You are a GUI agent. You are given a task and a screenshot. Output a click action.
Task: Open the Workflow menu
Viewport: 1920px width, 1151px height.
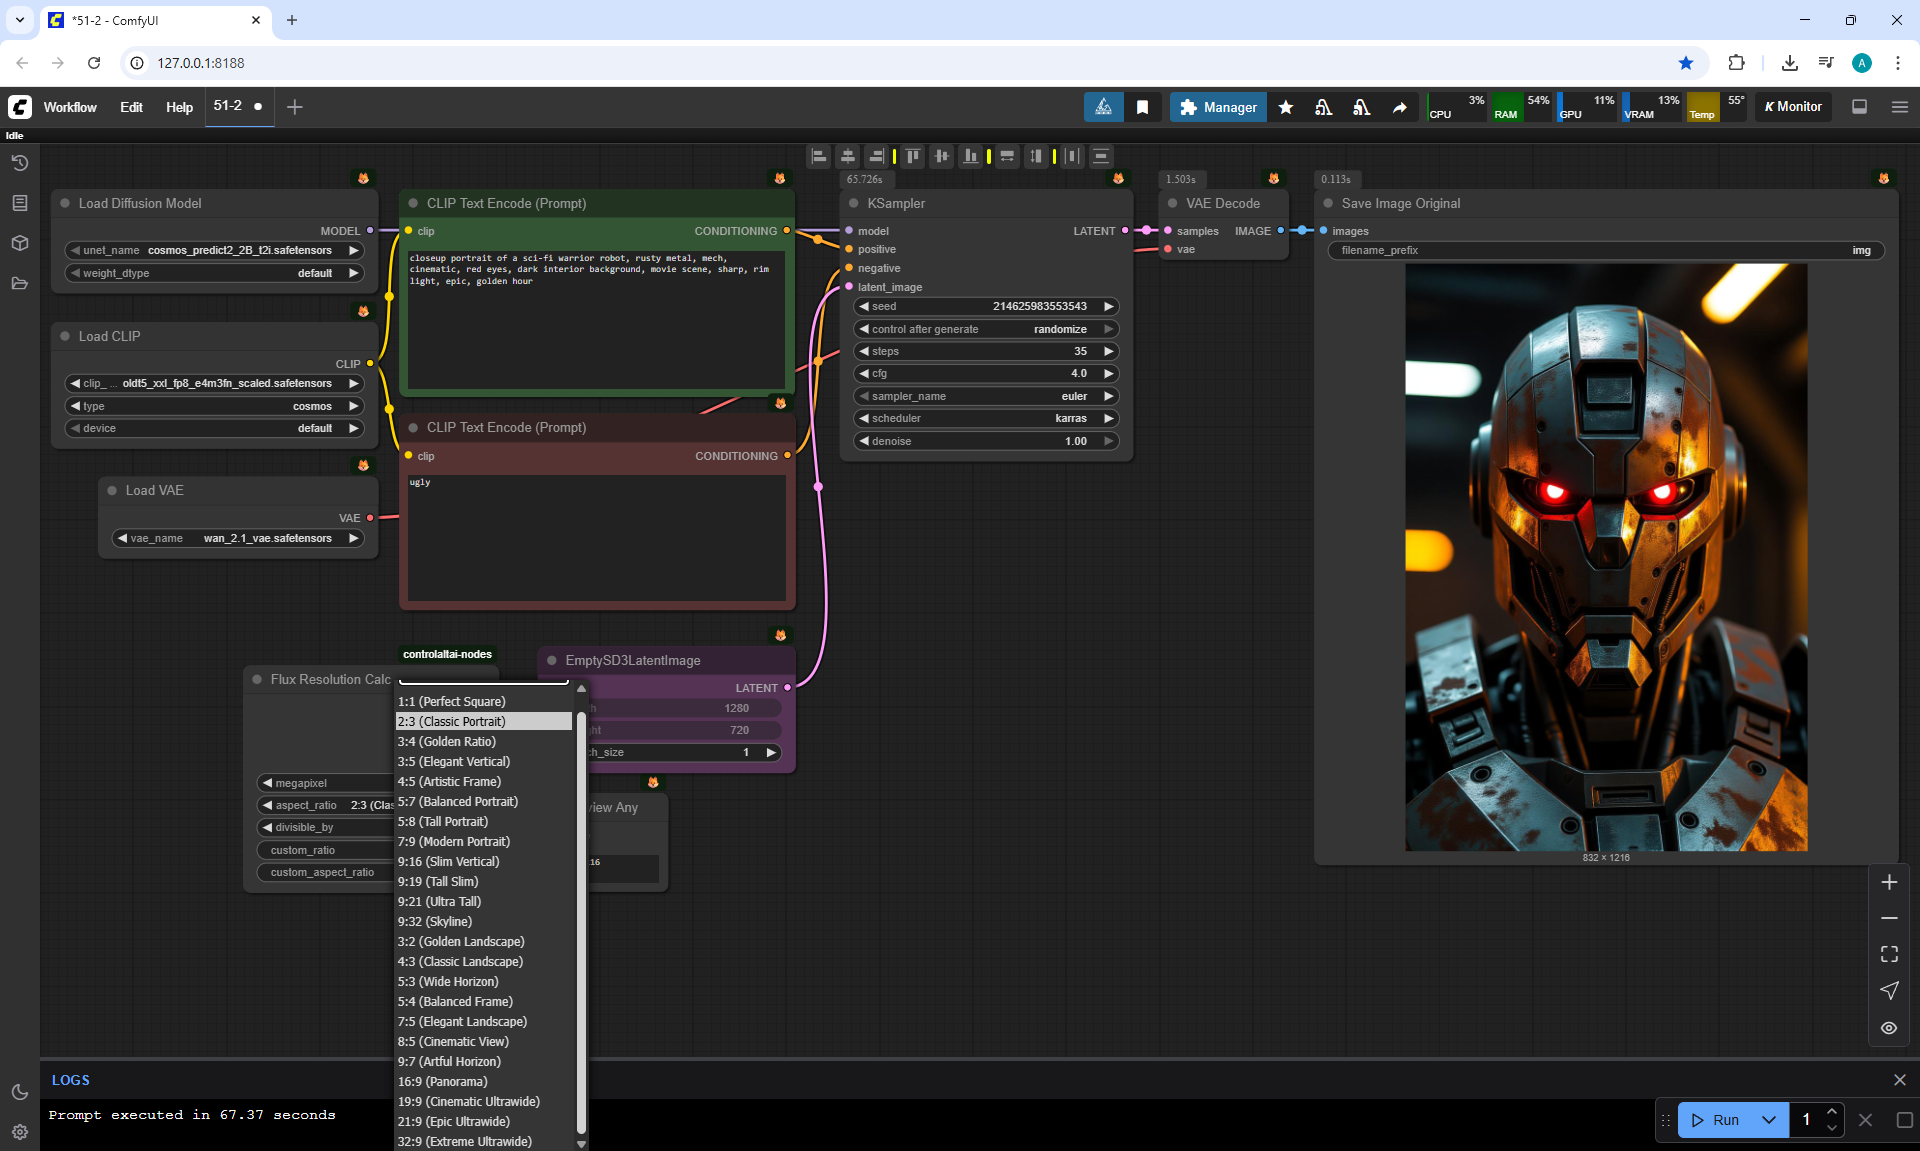[70, 107]
